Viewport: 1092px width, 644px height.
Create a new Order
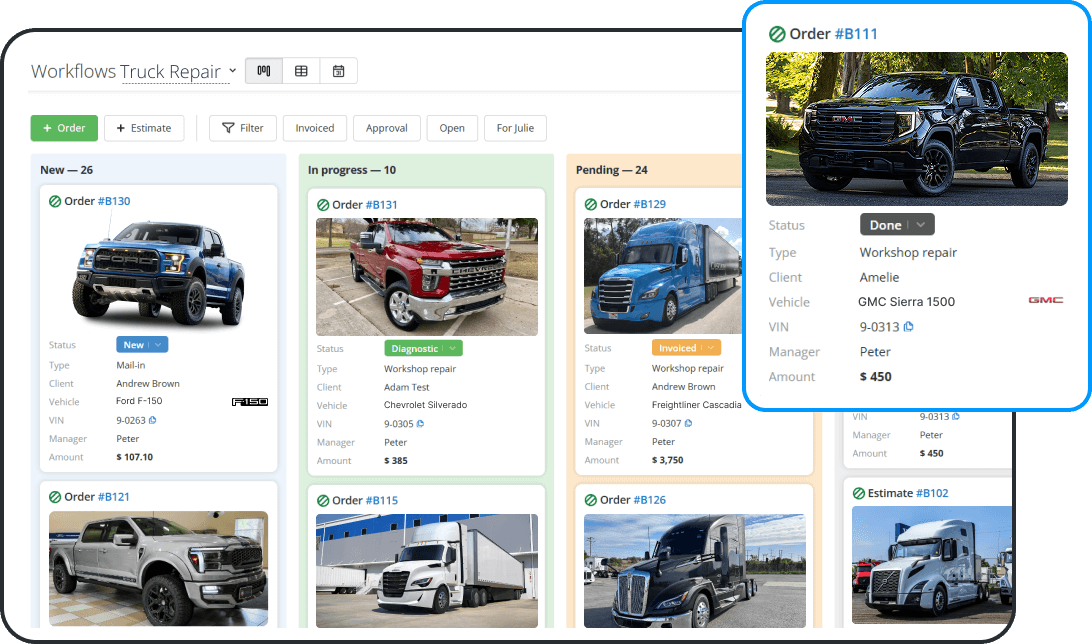click(63, 128)
